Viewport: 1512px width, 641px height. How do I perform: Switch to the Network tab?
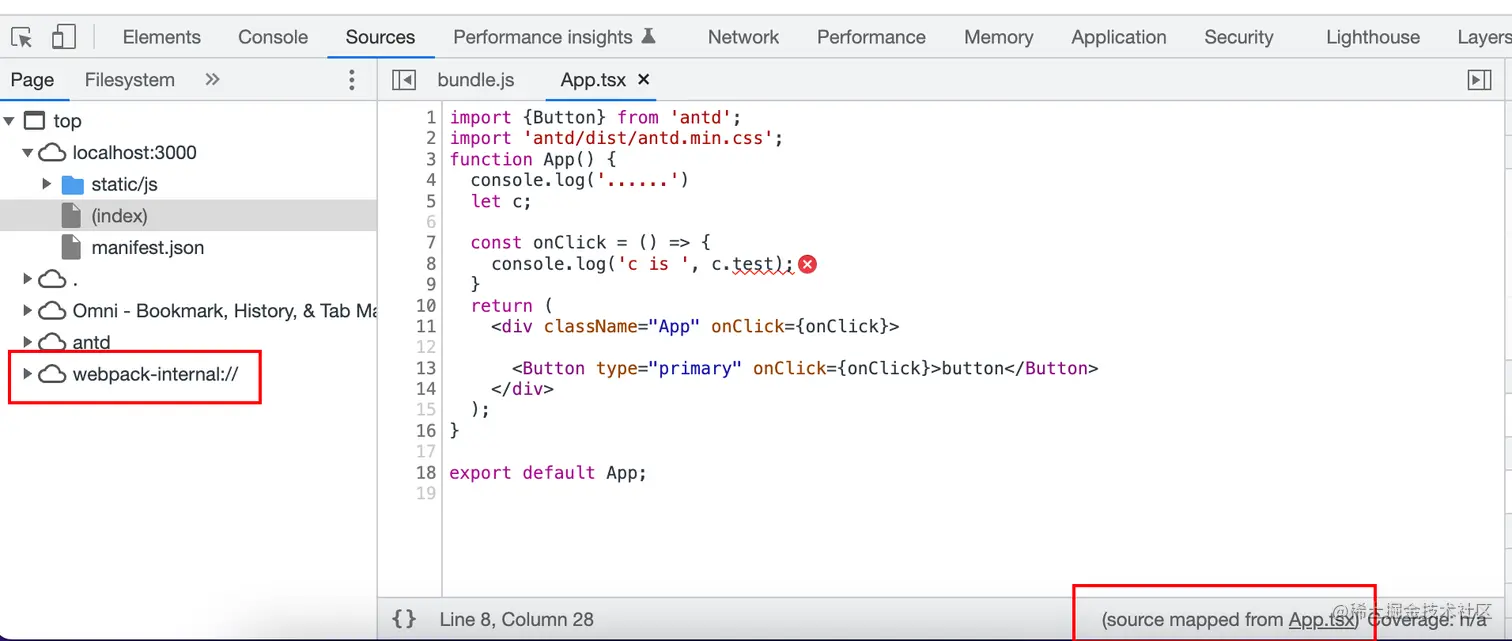pyautogui.click(x=743, y=37)
